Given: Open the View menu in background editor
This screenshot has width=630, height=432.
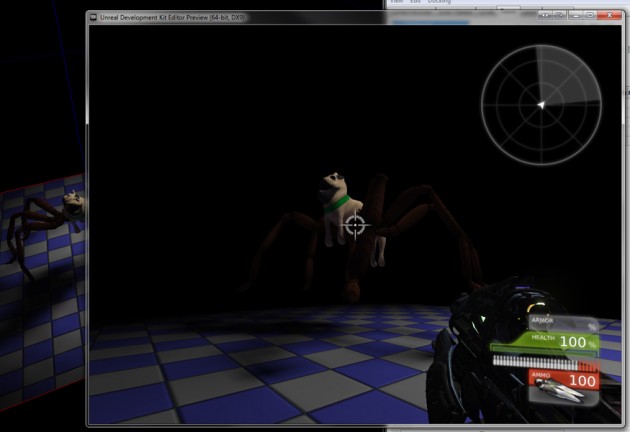Looking at the screenshot, I should click(x=397, y=3).
